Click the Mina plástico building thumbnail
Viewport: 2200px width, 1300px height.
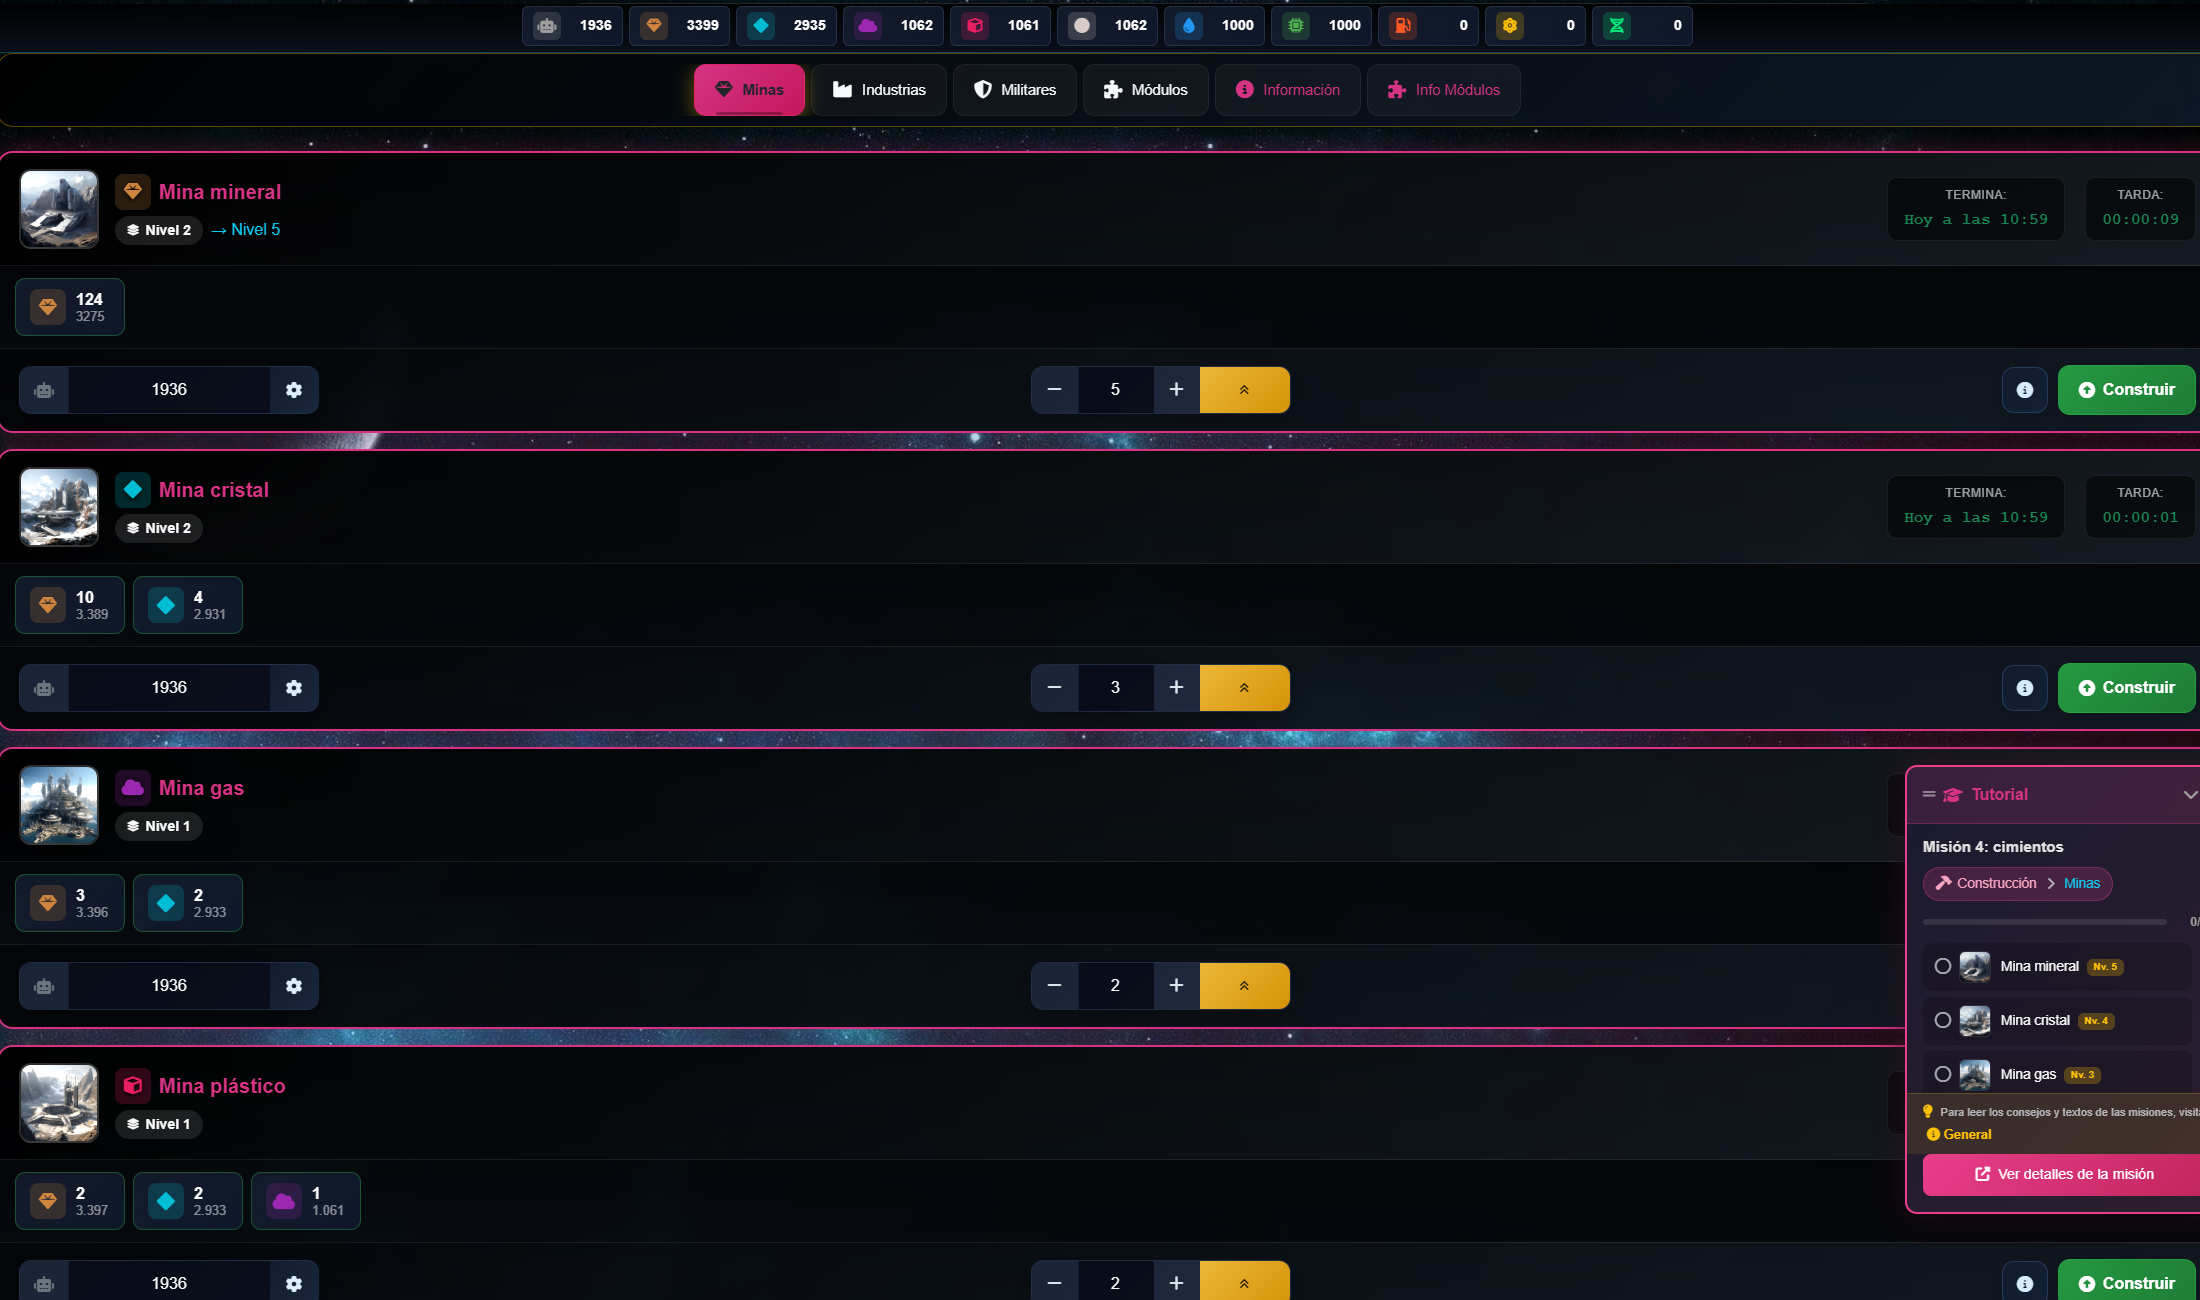tap(59, 1104)
